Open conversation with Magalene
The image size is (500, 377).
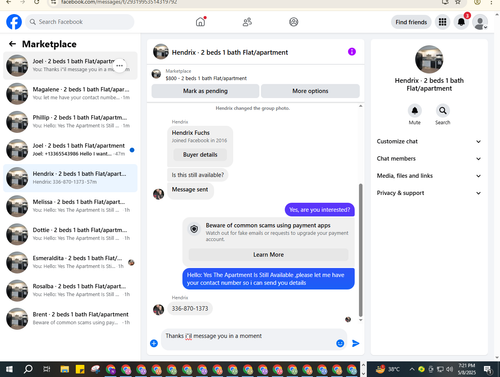point(70,94)
